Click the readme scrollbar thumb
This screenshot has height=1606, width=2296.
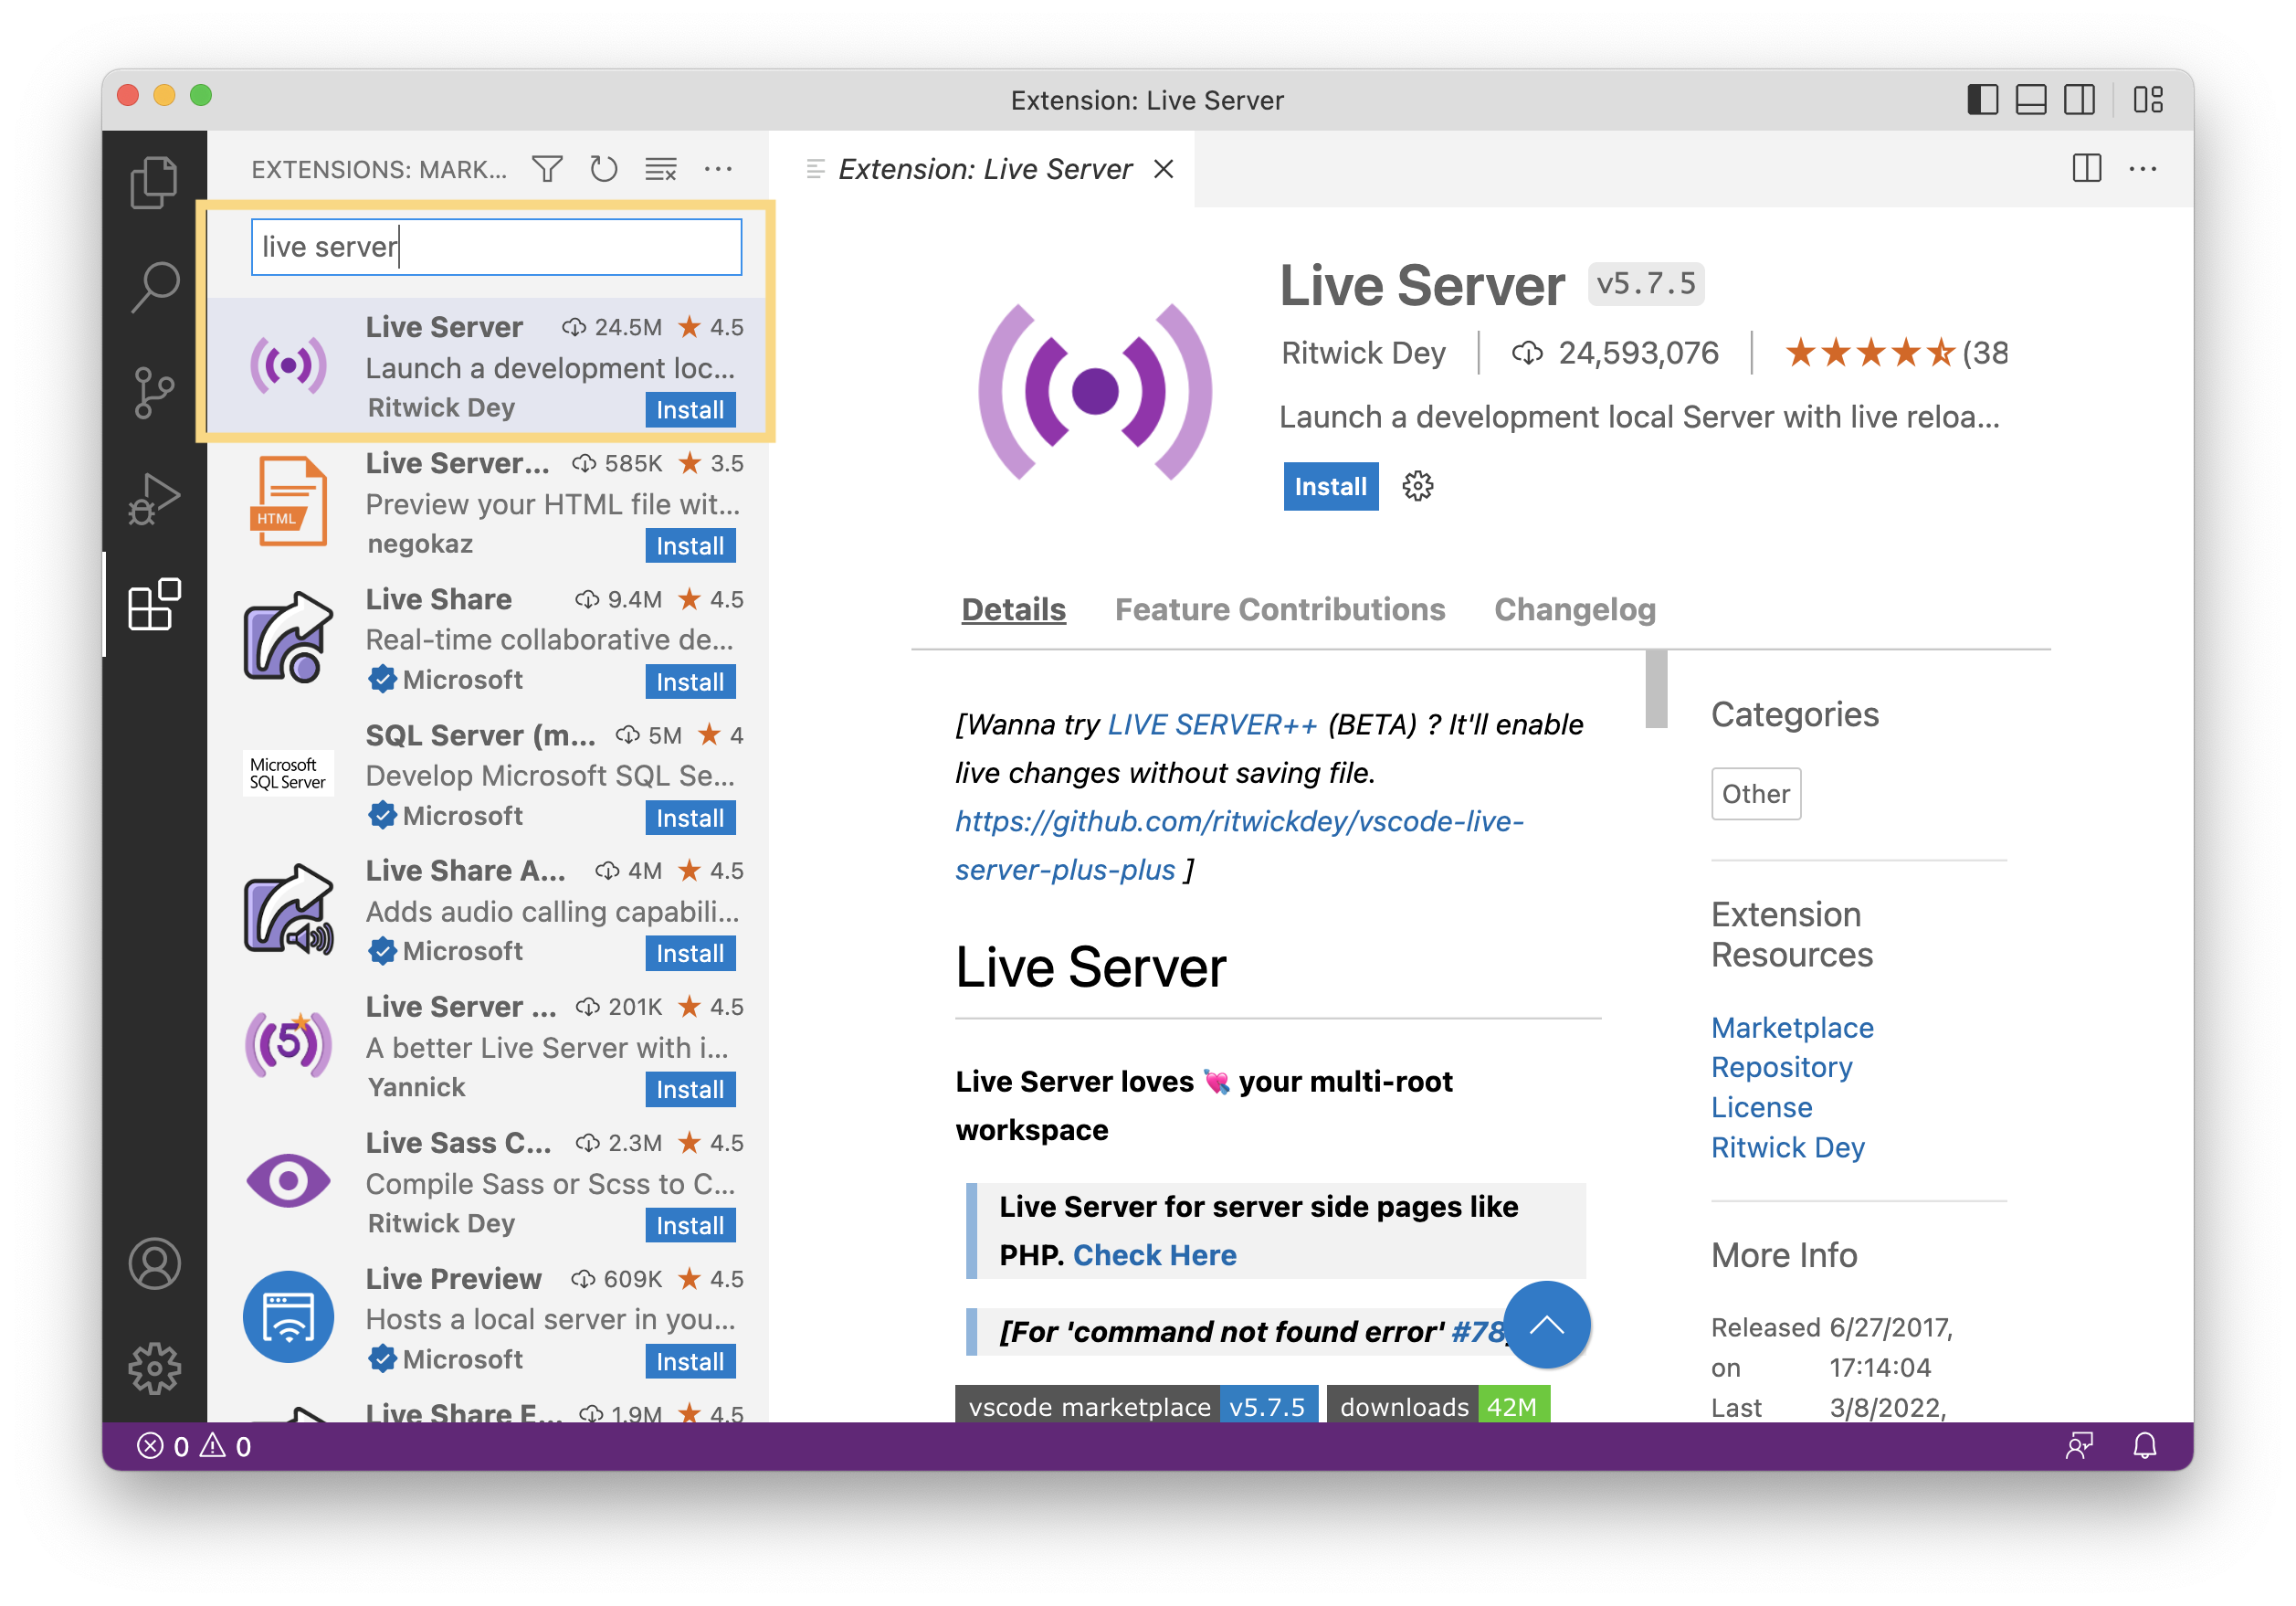[x=1656, y=689]
